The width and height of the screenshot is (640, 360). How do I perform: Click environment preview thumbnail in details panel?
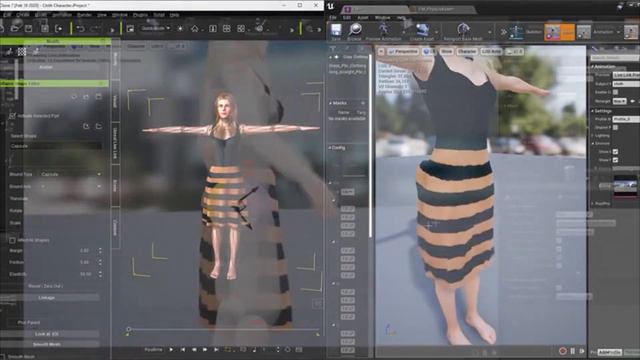click(x=625, y=186)
